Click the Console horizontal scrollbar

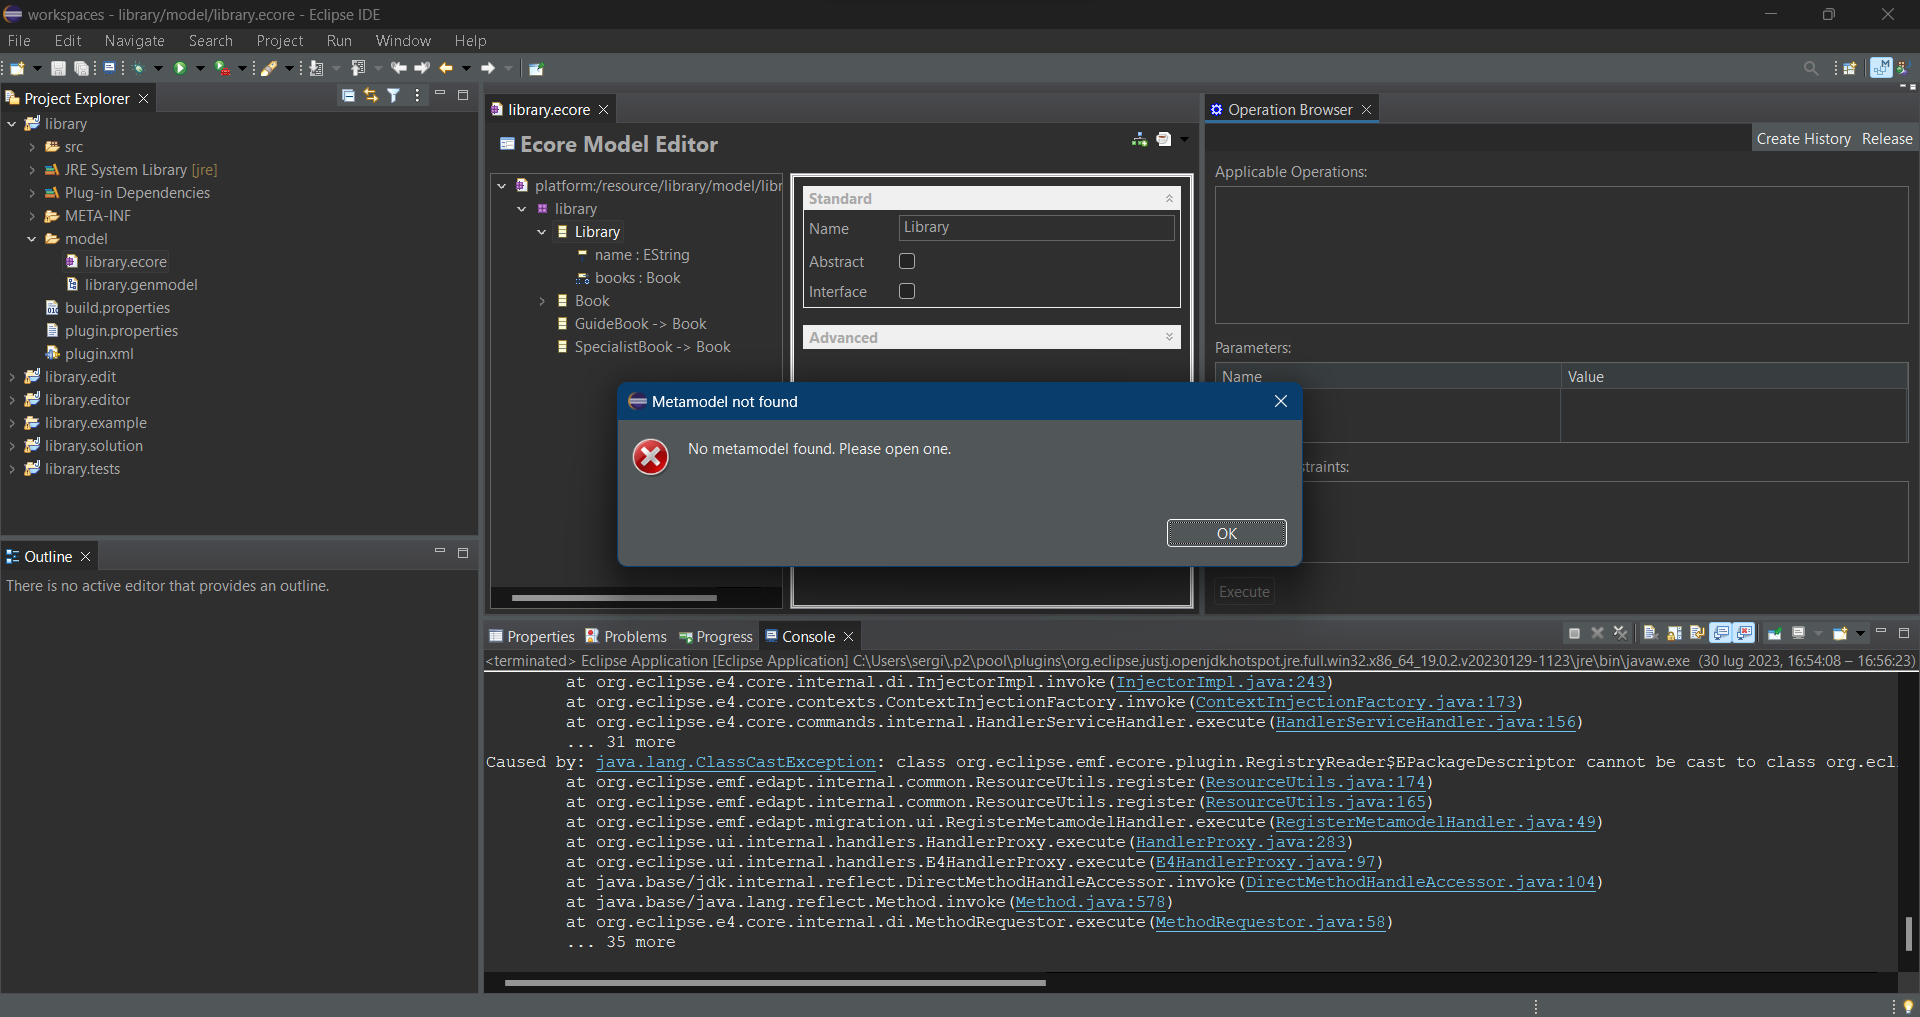pos(775,982)
